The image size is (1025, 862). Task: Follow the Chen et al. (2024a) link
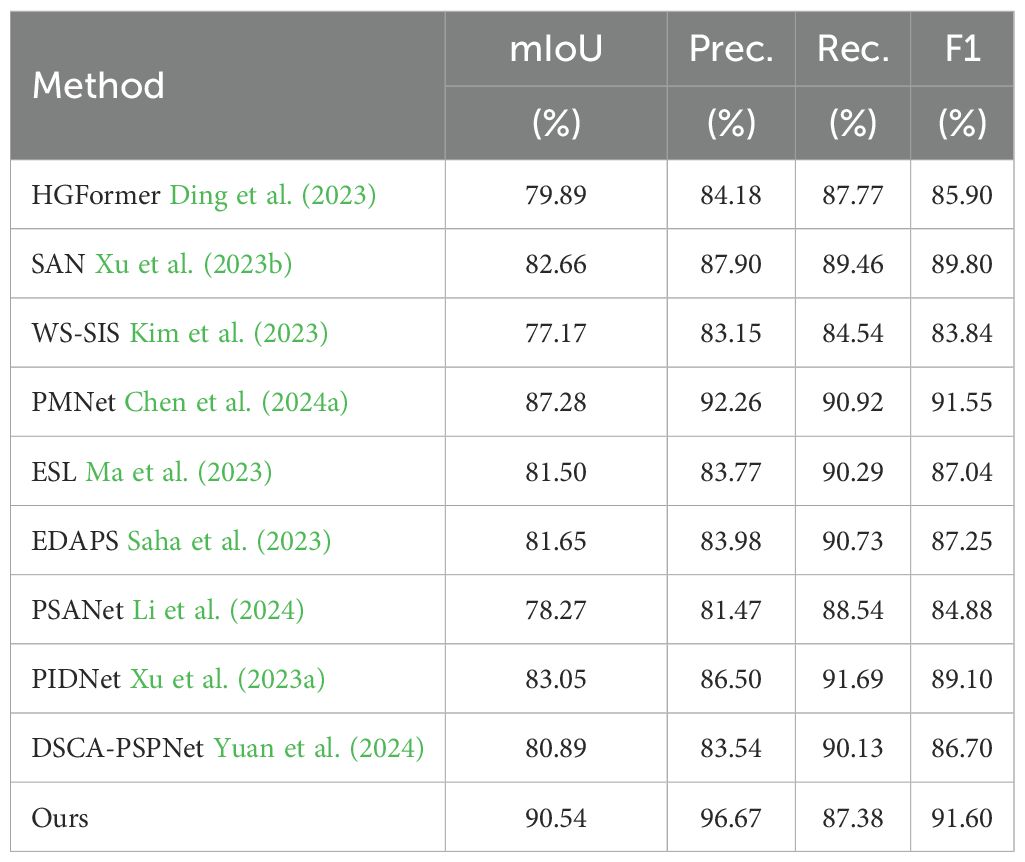236,402
